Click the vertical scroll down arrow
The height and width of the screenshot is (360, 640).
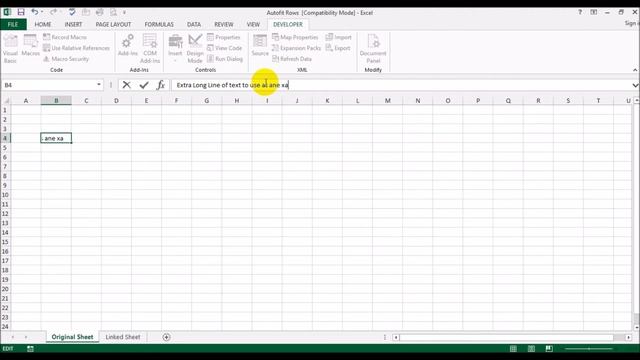[636, 327]
